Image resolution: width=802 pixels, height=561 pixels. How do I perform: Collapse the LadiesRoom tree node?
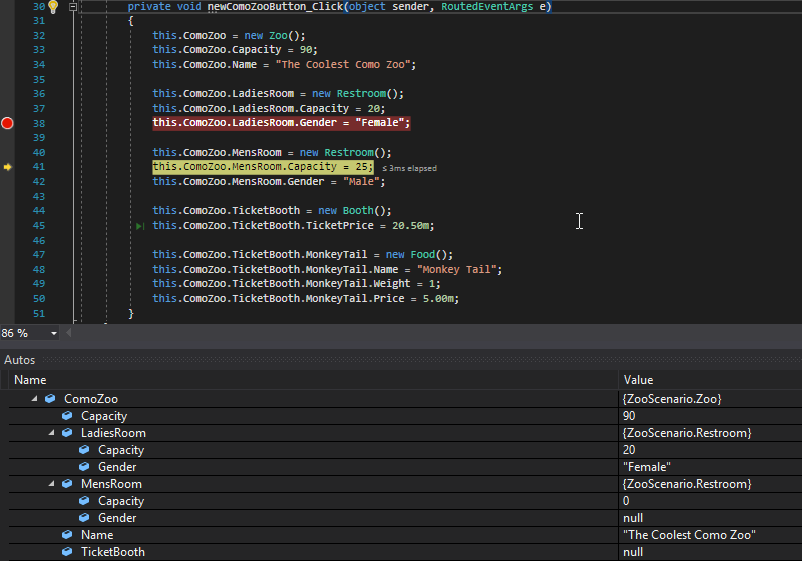52,433
